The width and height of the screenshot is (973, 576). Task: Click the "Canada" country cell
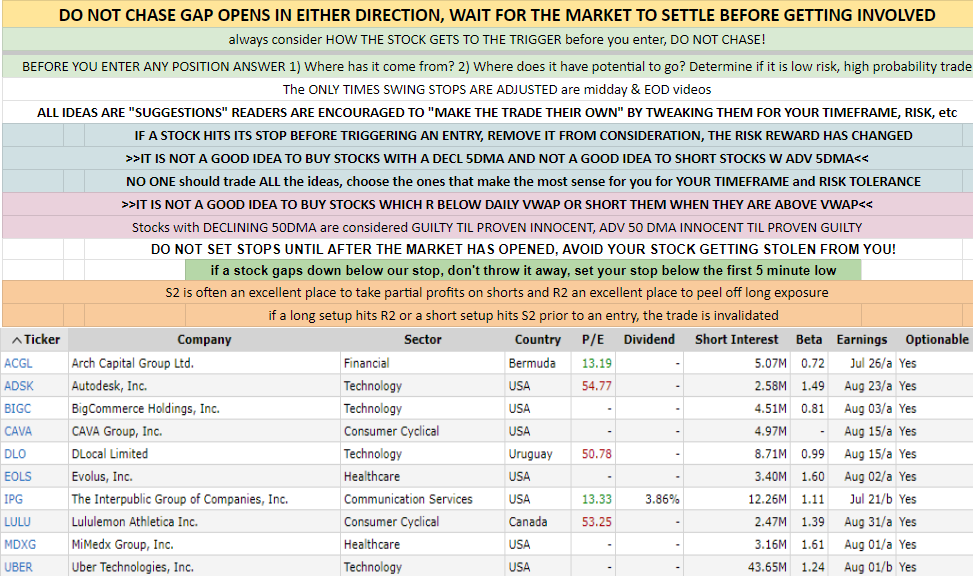tap(528, 522)
